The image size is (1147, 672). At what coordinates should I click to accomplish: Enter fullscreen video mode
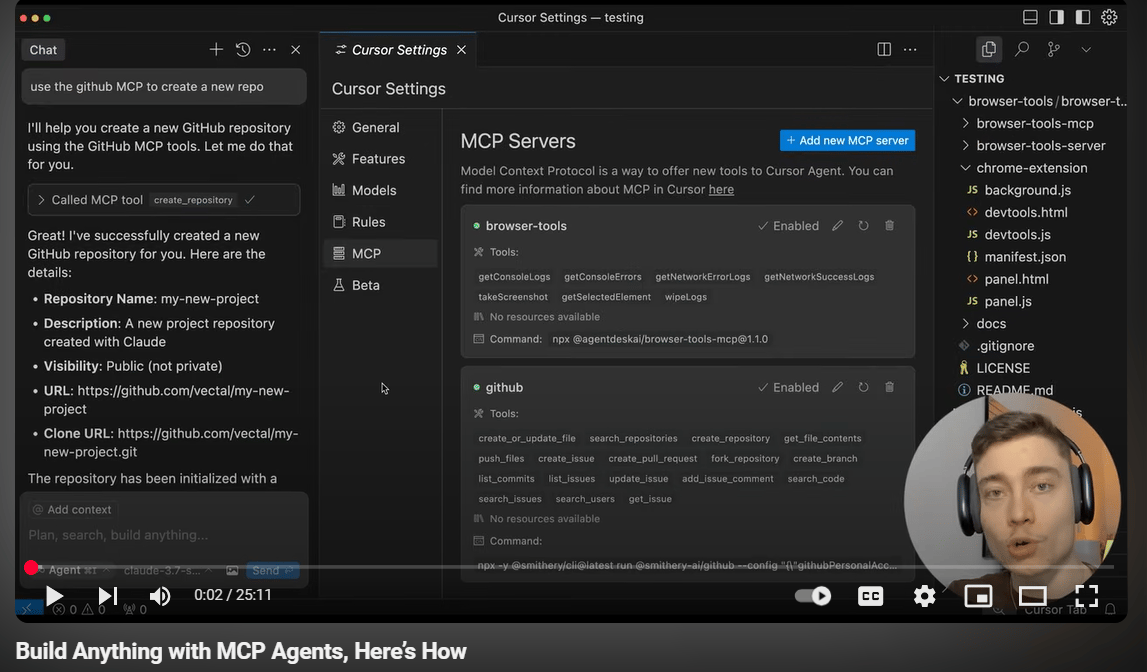(1086, 596)
